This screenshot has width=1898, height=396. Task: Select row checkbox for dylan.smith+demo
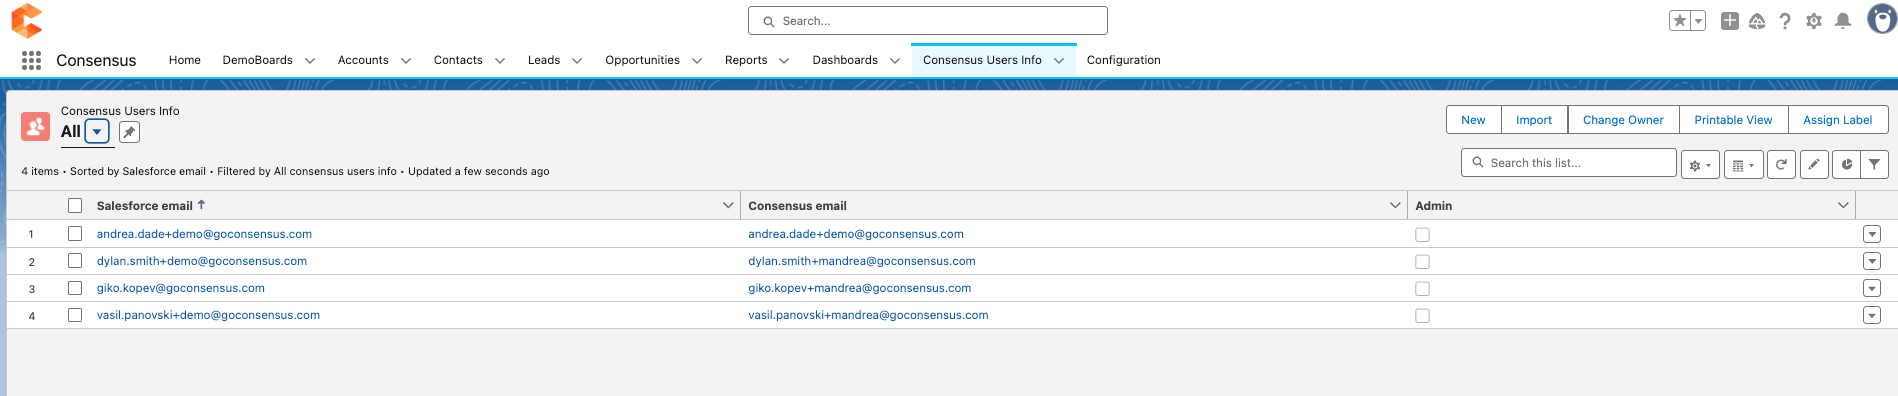click(x=75, y=261)
